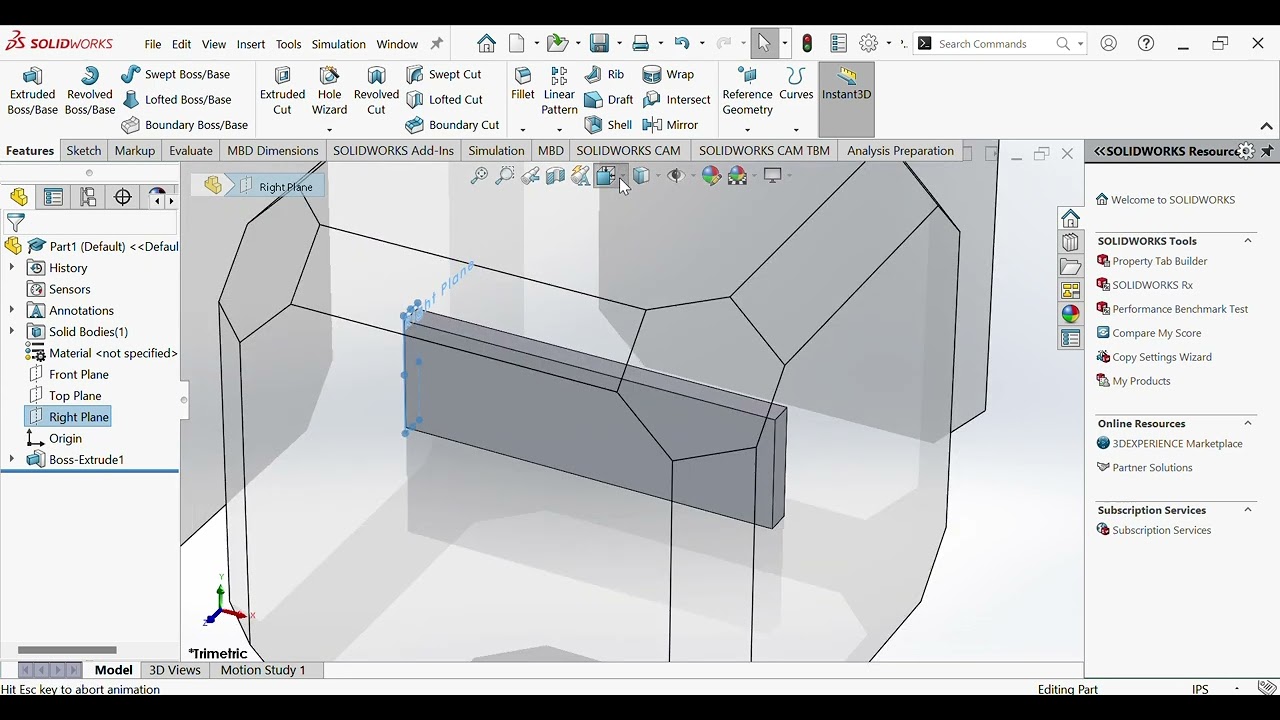1280x720 pixels.
Task: Click the Edit Appearance icon
Action: pos(711,176)
